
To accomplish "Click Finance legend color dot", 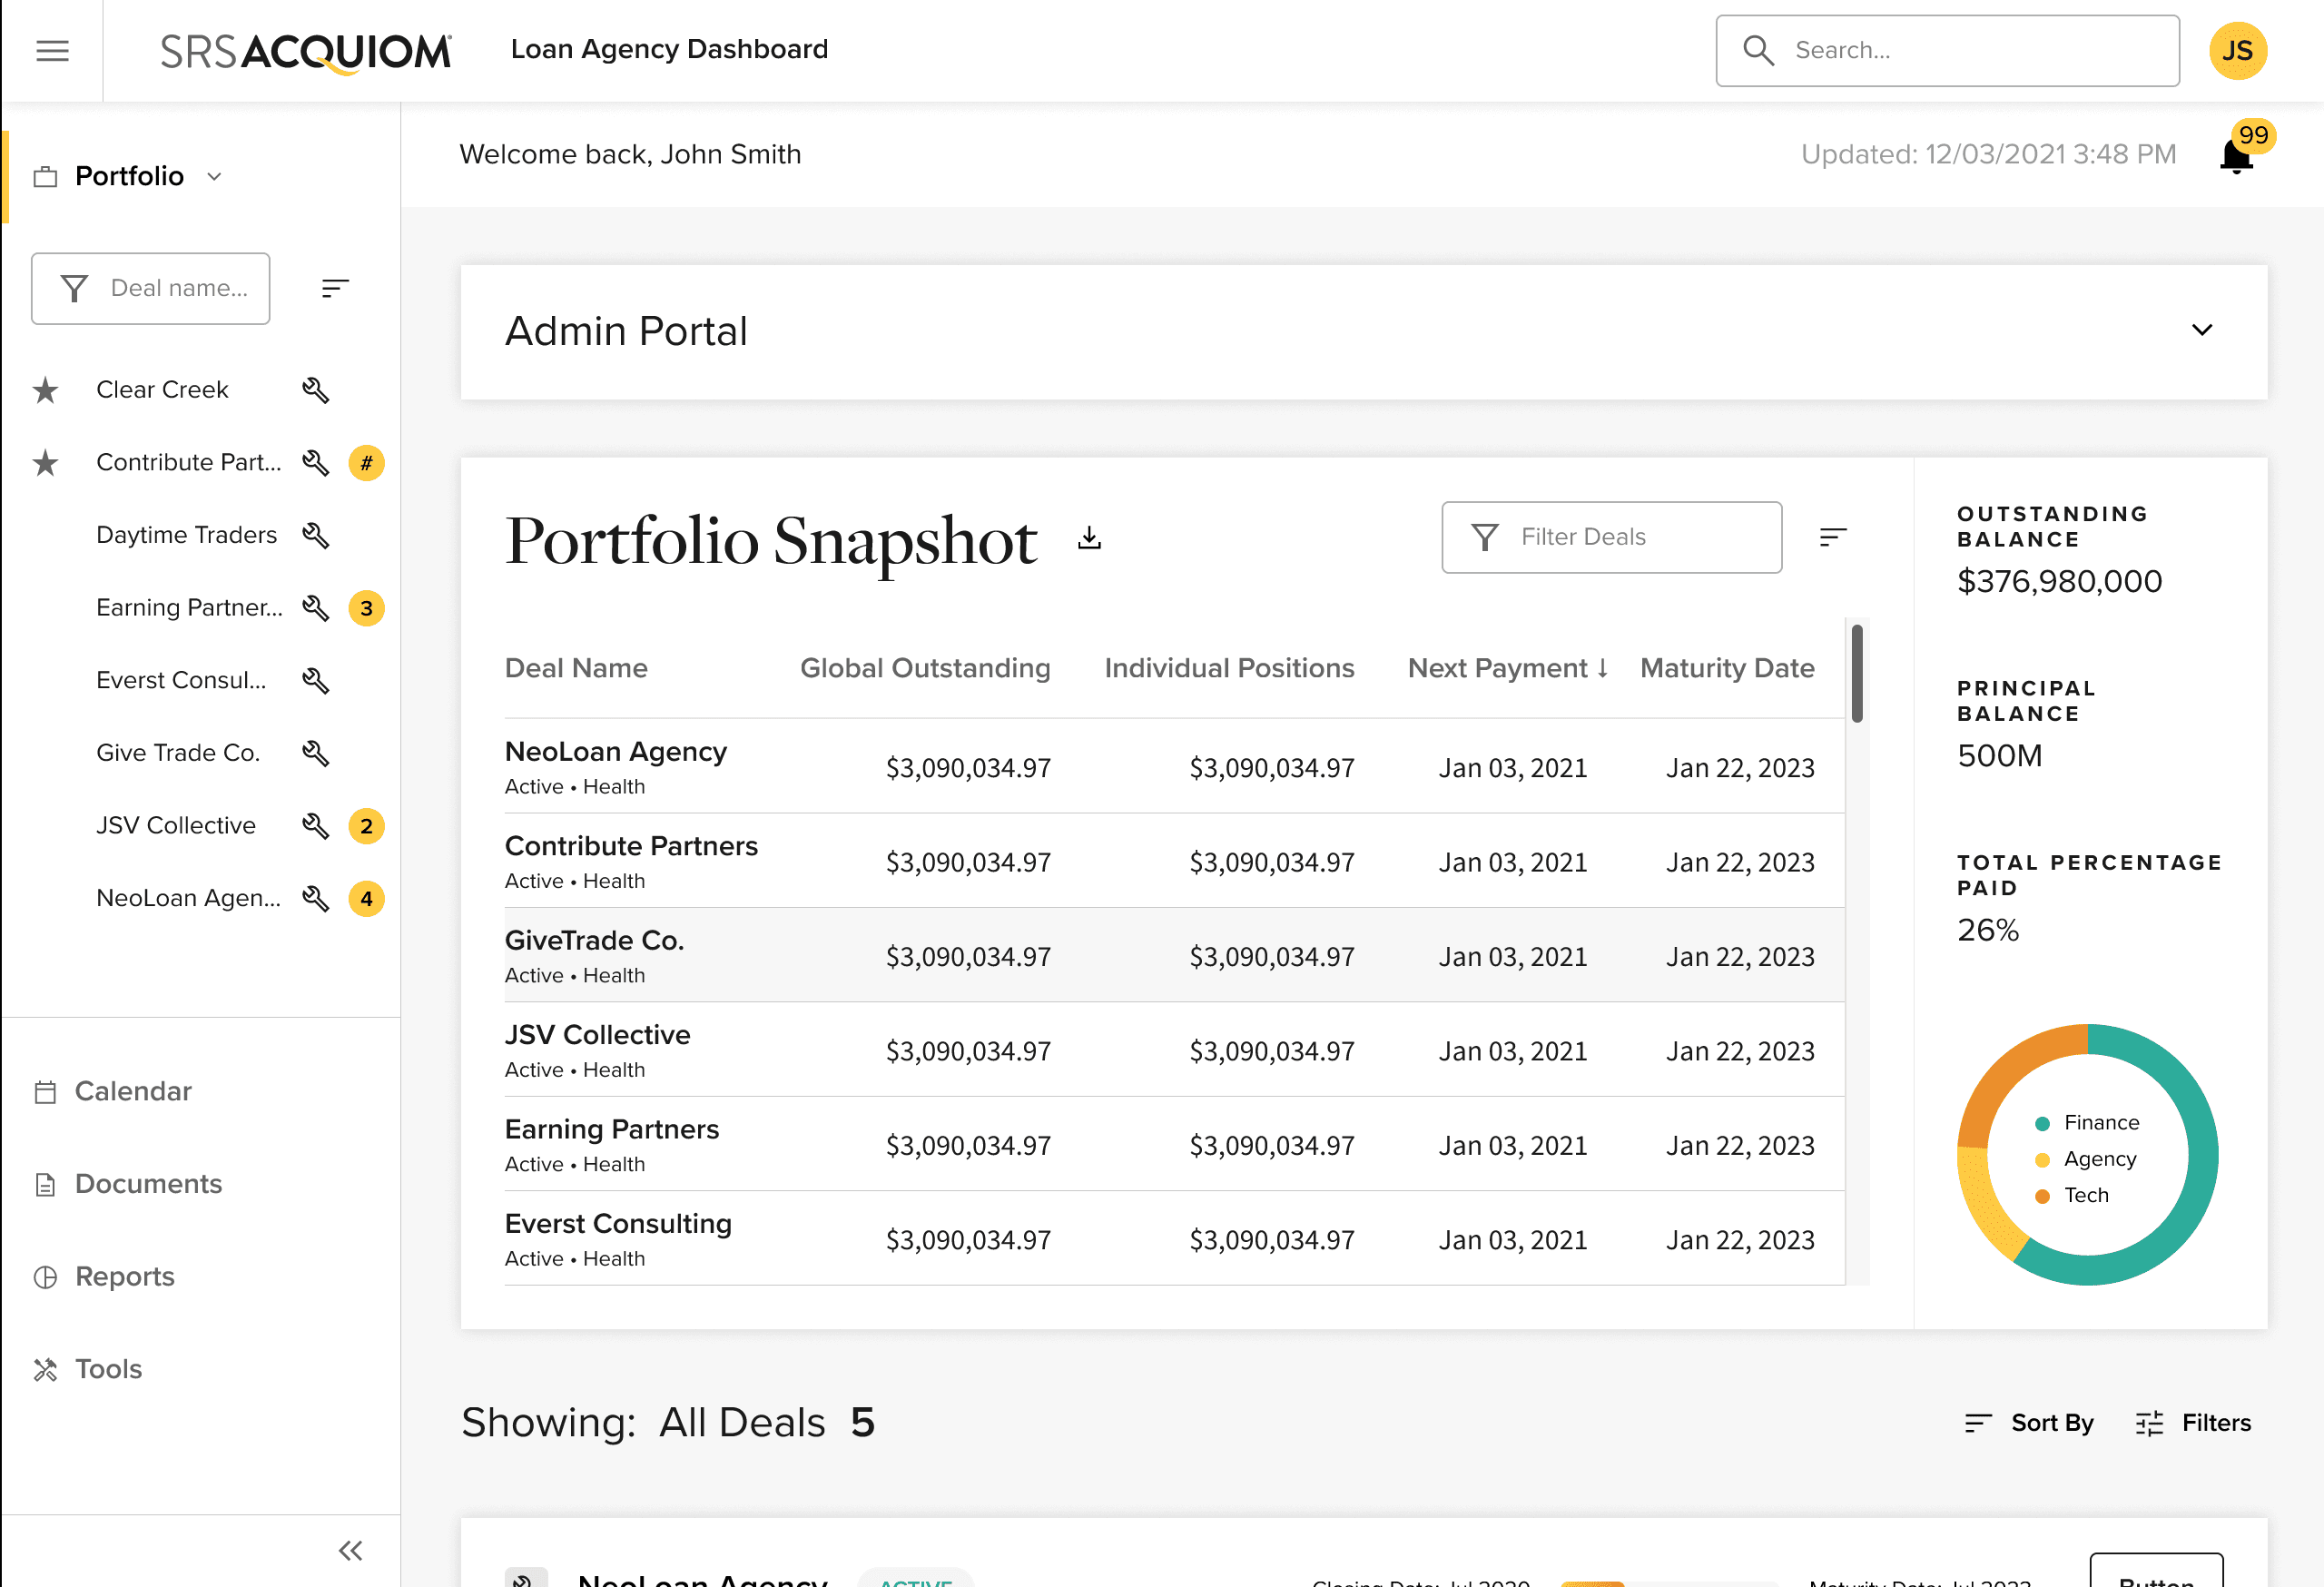I will pyautogui.click(x=2042, y=1124).
